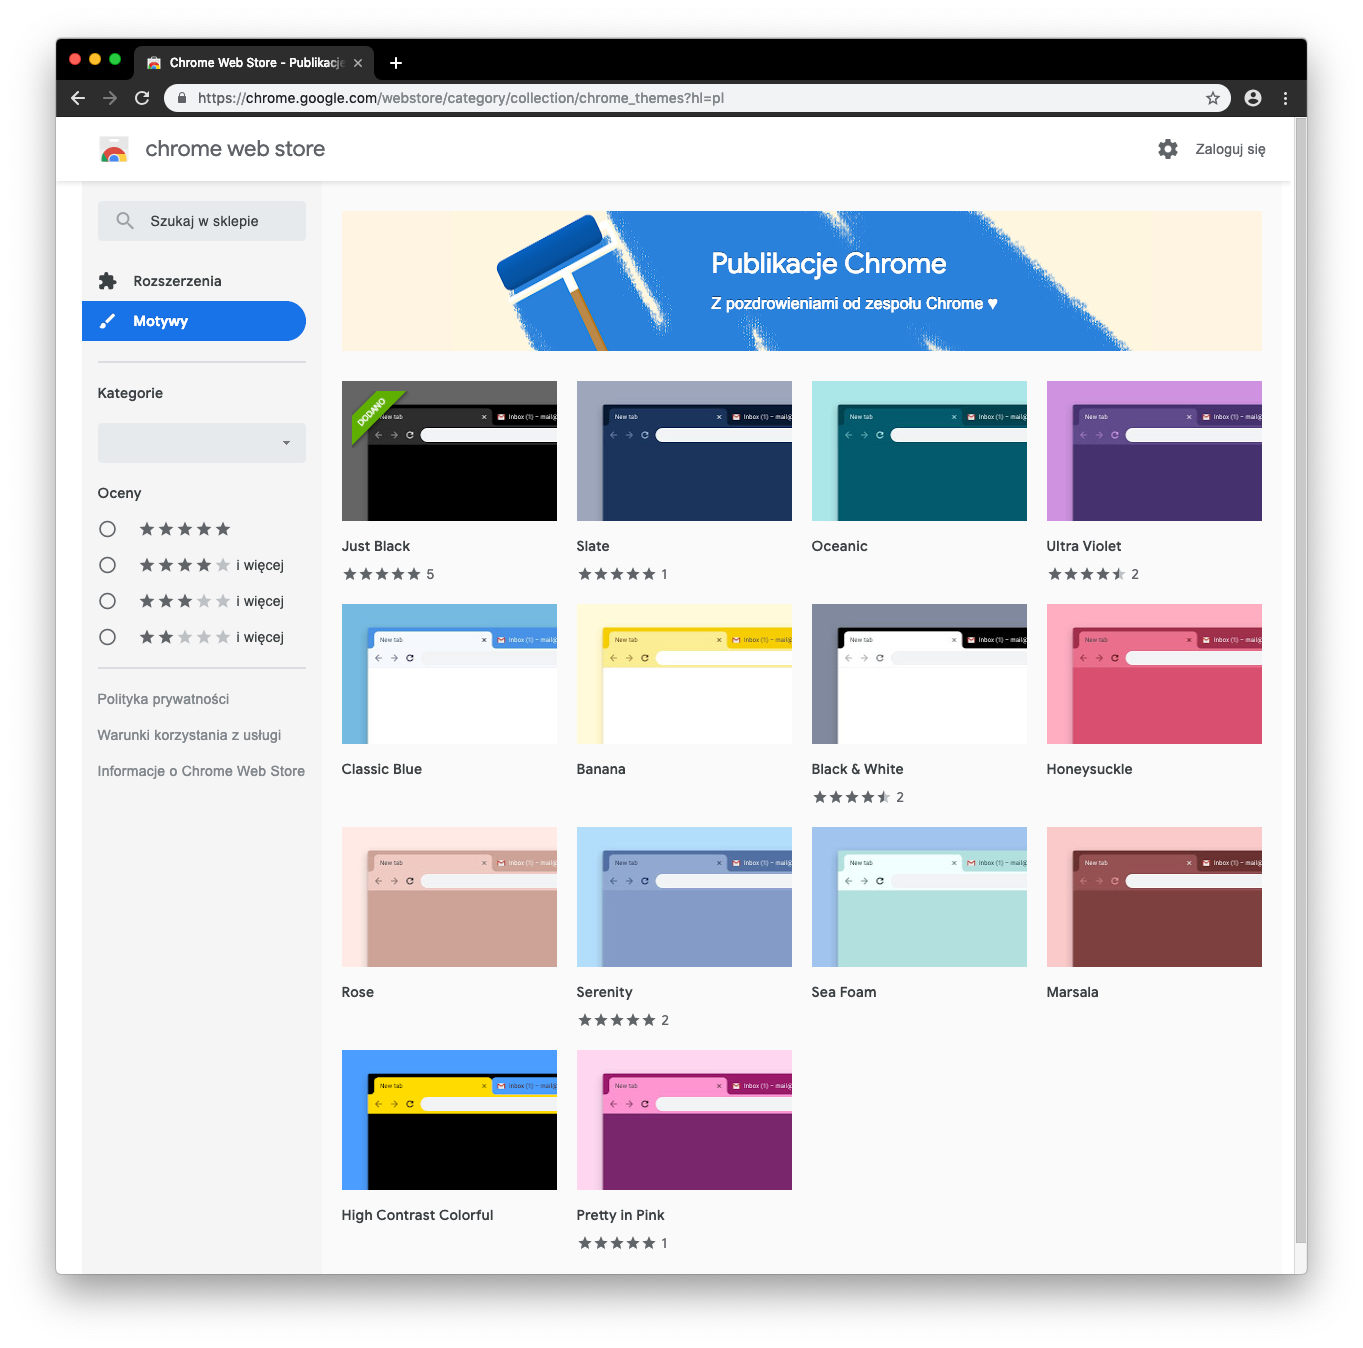The width and height of the screenshot is (1363, 1348).
Task: Open the Polityka prywatności link
Action: point(163,699)
